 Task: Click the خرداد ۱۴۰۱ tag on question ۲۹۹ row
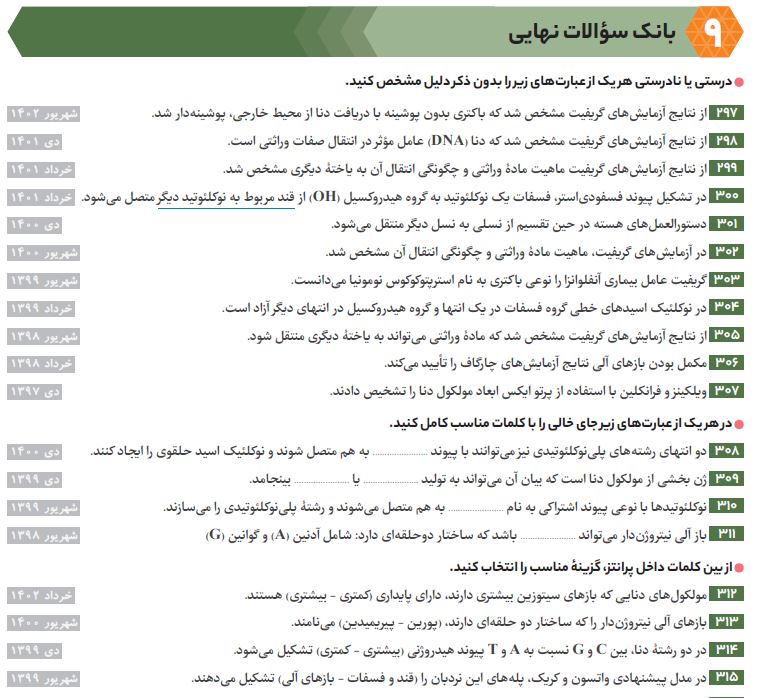41,169
